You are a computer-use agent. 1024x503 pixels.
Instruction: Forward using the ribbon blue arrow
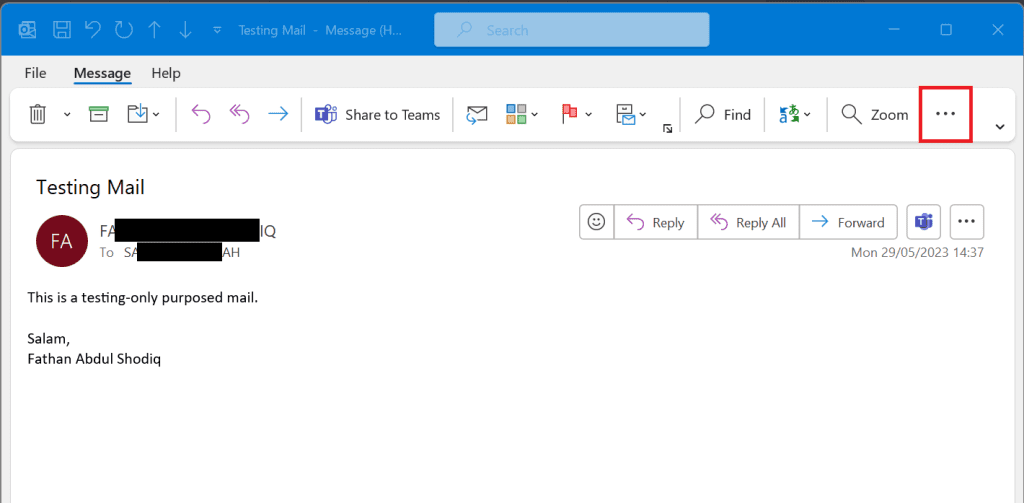[x=278, y=114]
